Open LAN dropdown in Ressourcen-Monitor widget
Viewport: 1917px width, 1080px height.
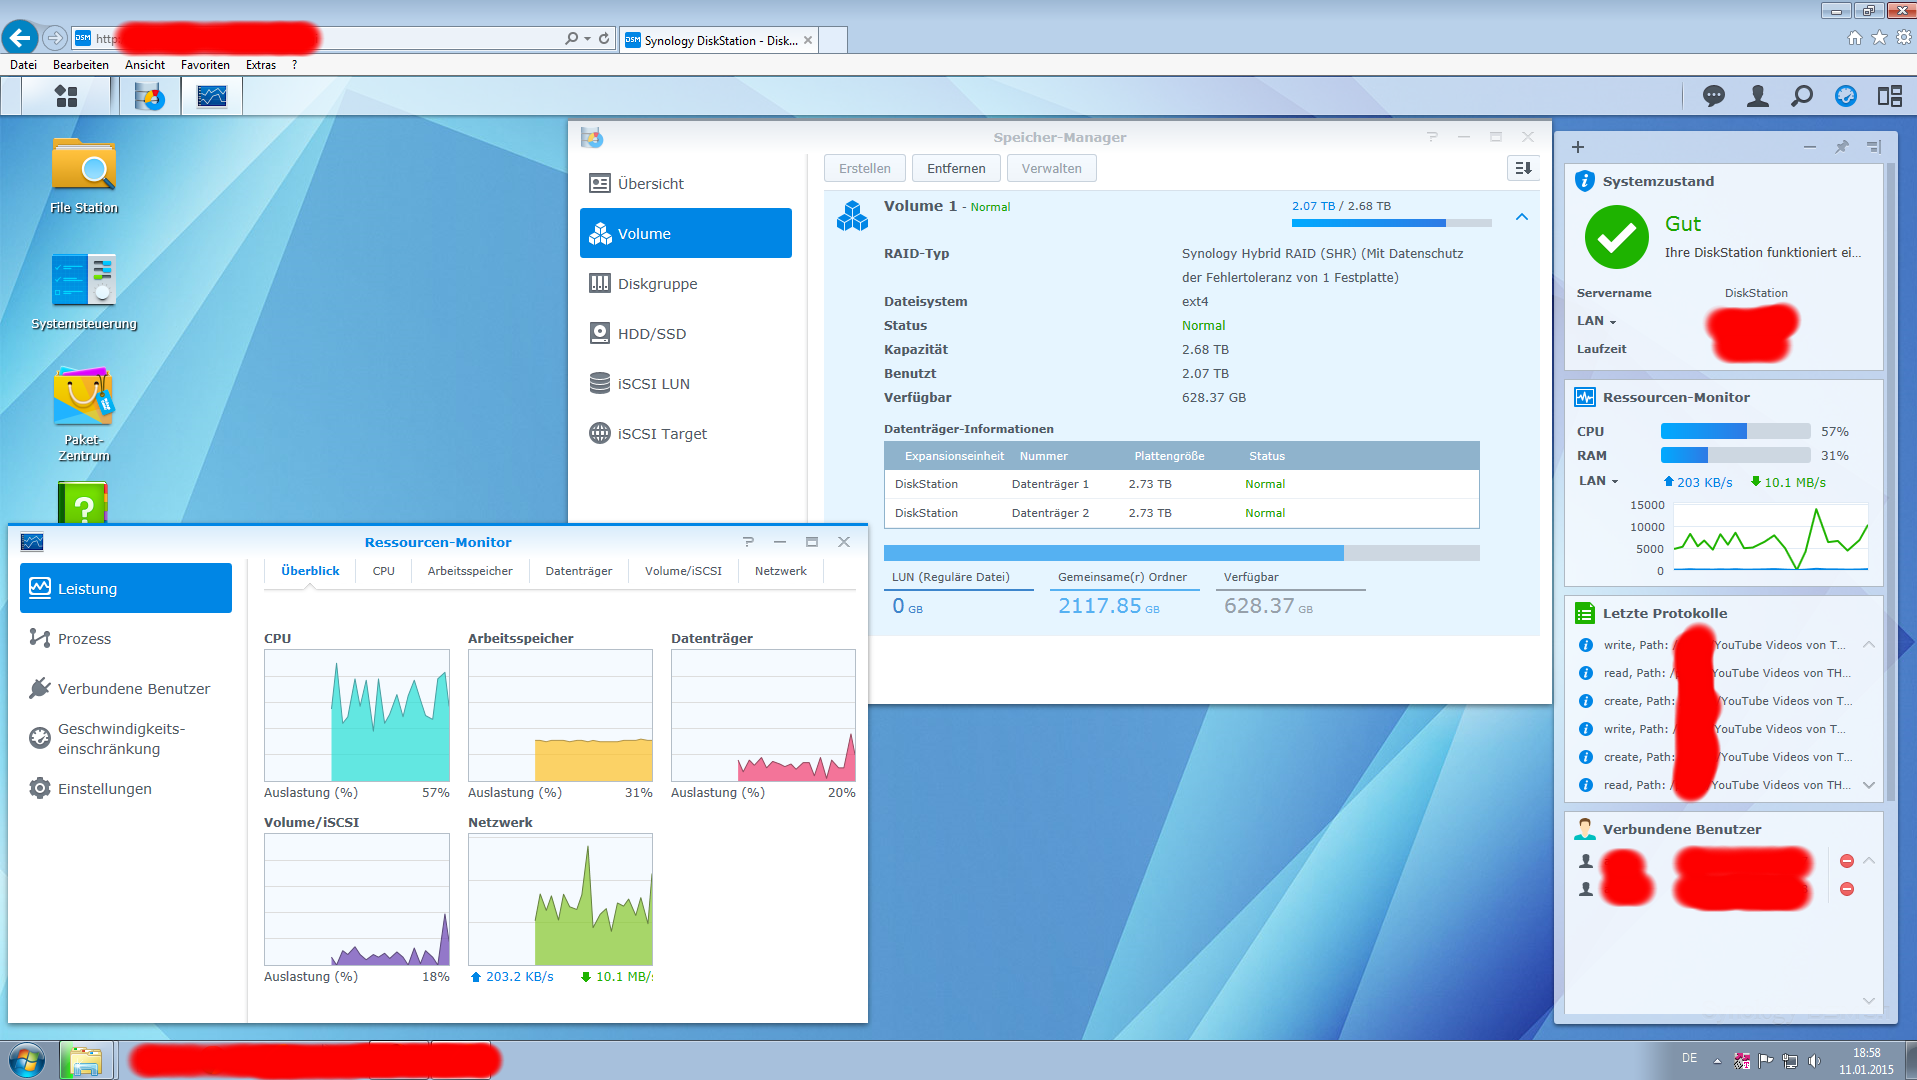tap(1598, 481)
